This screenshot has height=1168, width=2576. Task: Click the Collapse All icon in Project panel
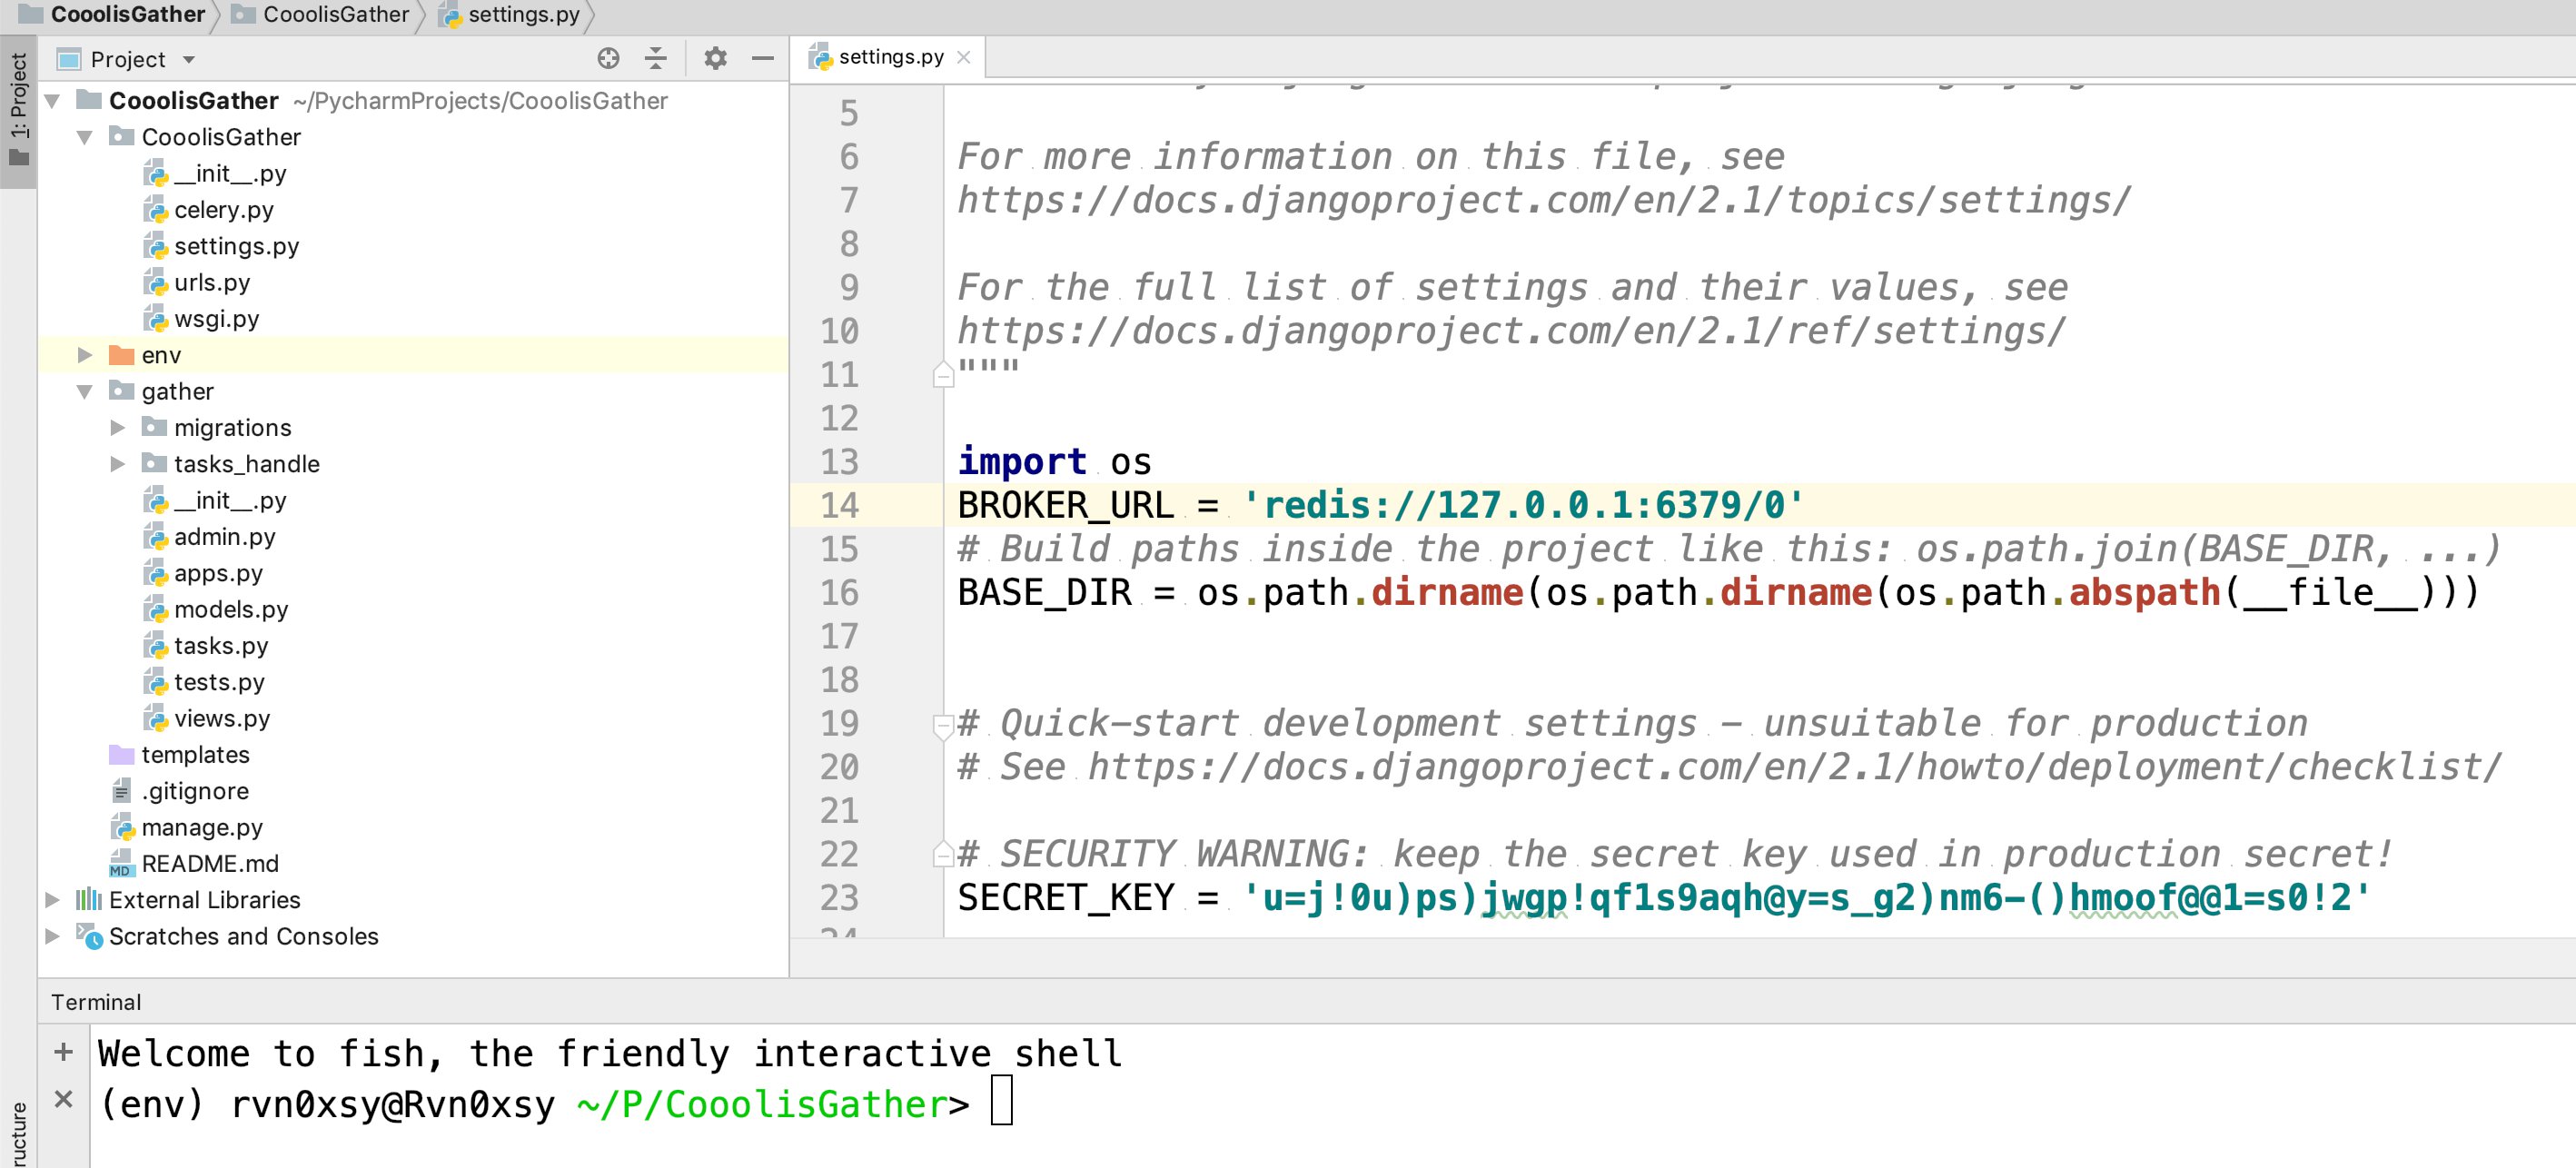[x=655, y=59]
